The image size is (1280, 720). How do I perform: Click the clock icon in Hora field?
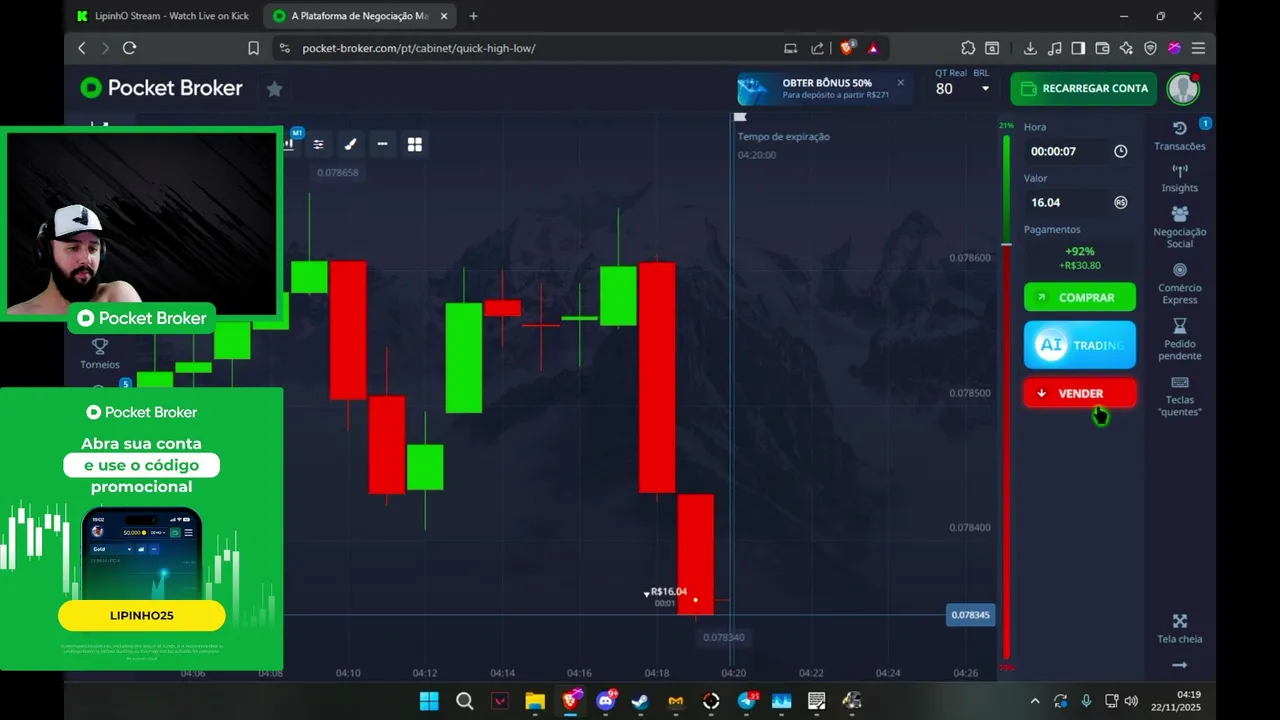(x=1120, y=151)
